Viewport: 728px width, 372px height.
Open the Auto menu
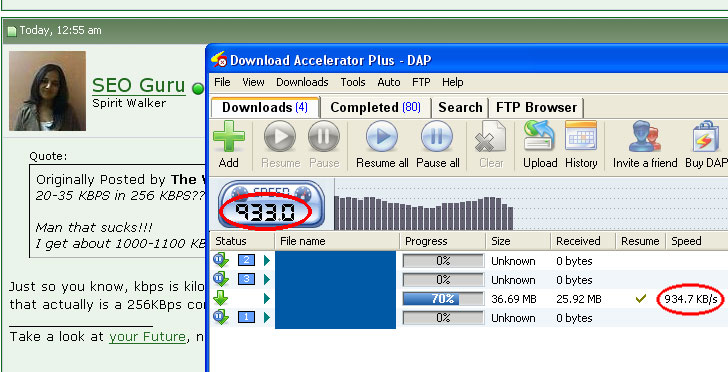click(x=389, y=82)
